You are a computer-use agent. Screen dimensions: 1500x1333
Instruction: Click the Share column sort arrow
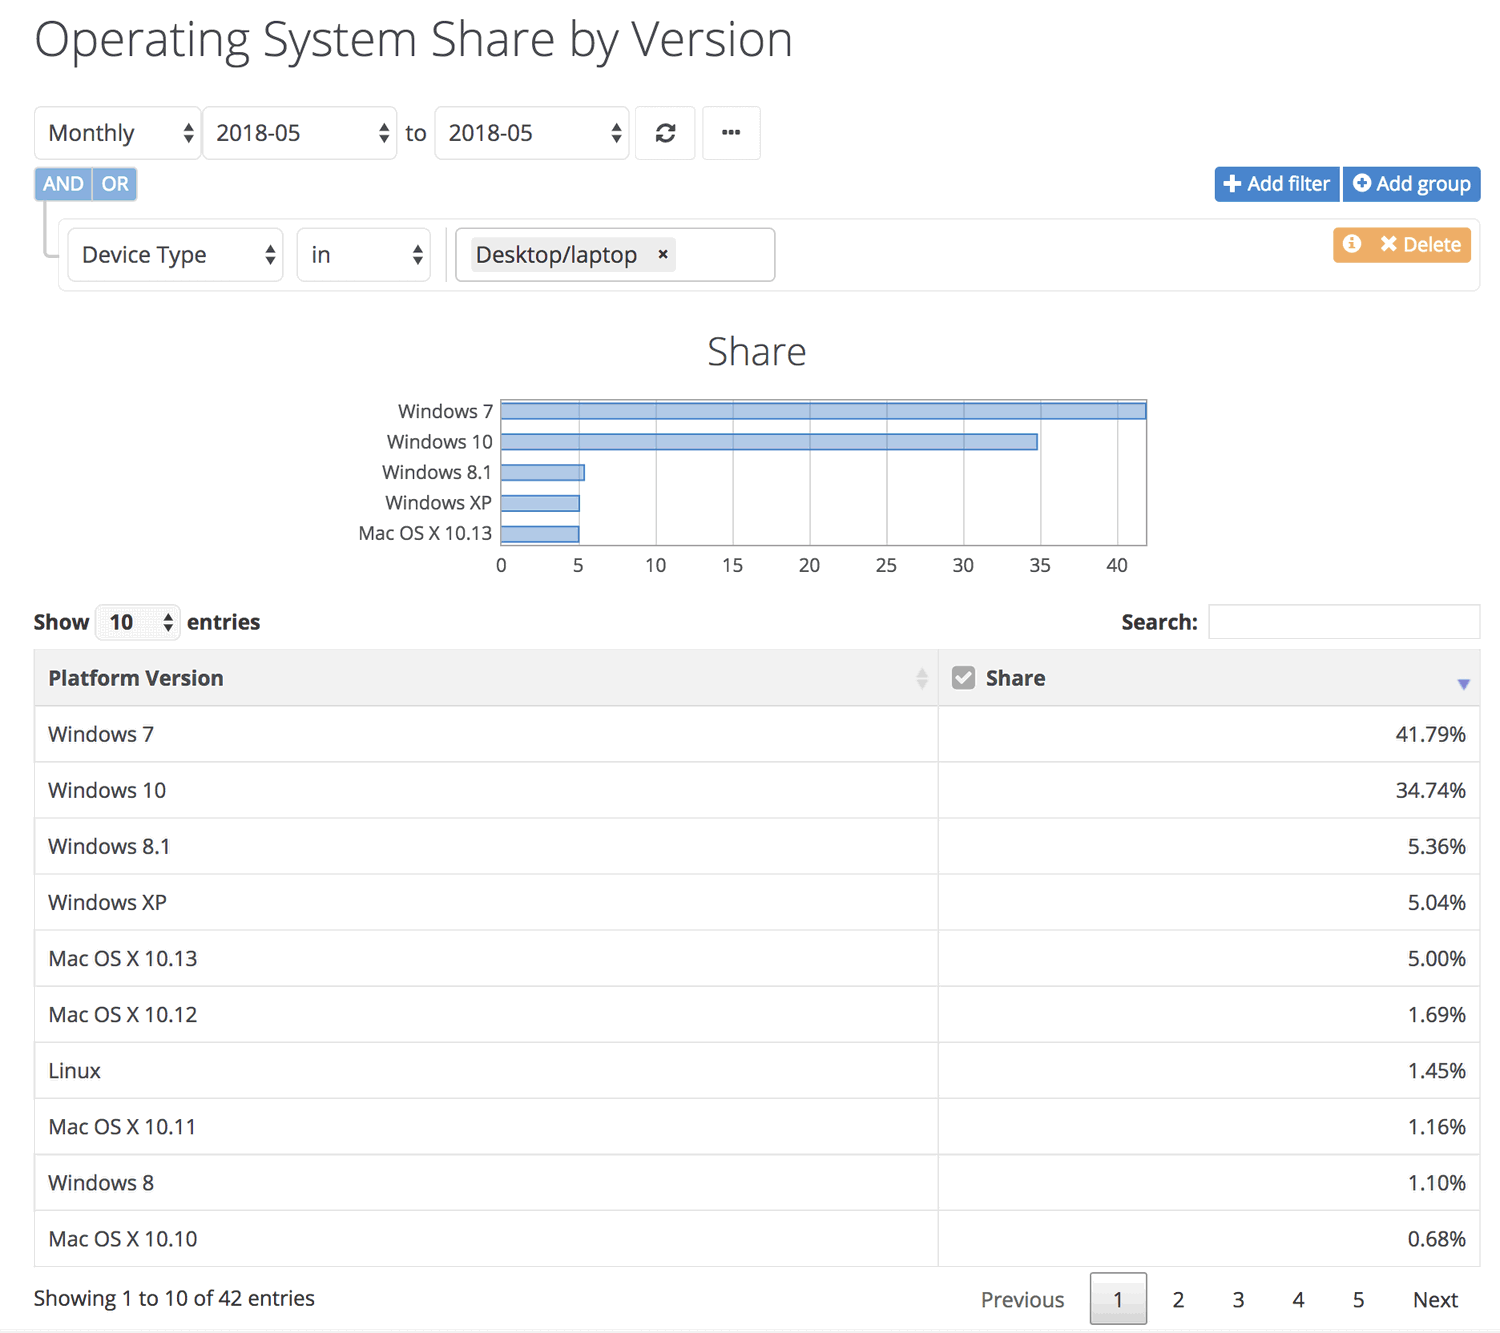point(1463,684)
